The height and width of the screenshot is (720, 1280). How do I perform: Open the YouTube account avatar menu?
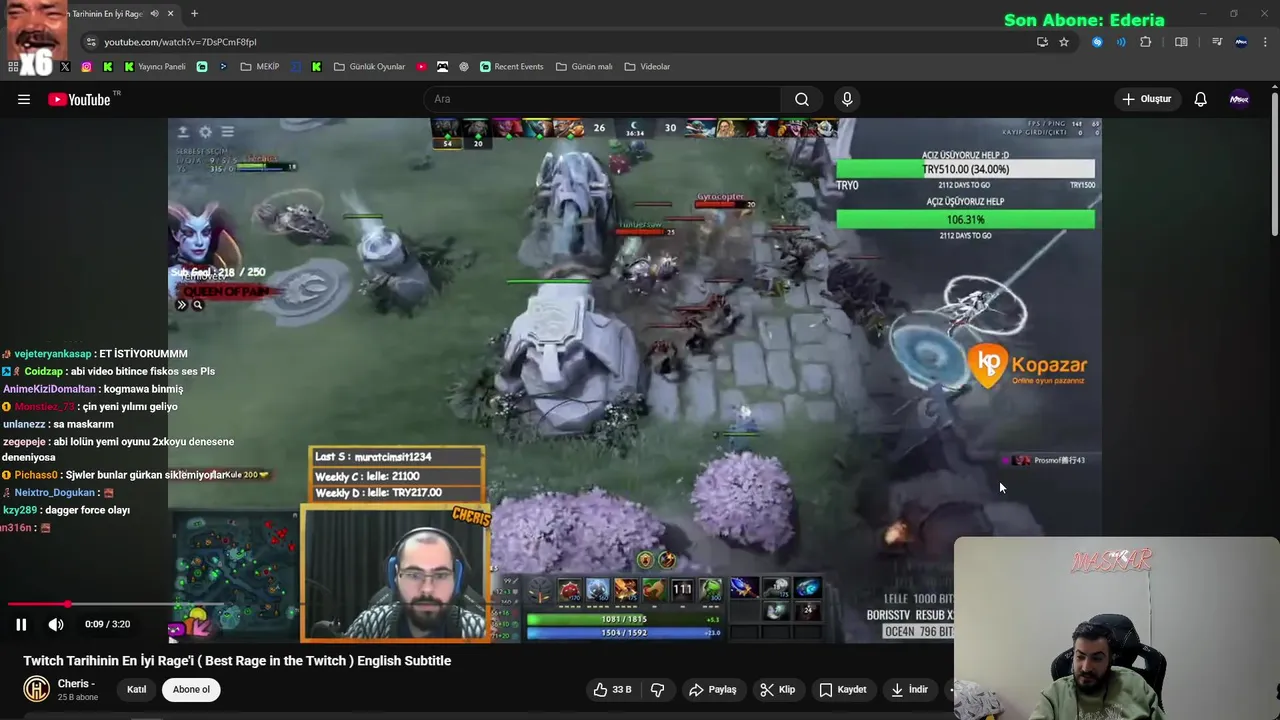[1239, 99]
